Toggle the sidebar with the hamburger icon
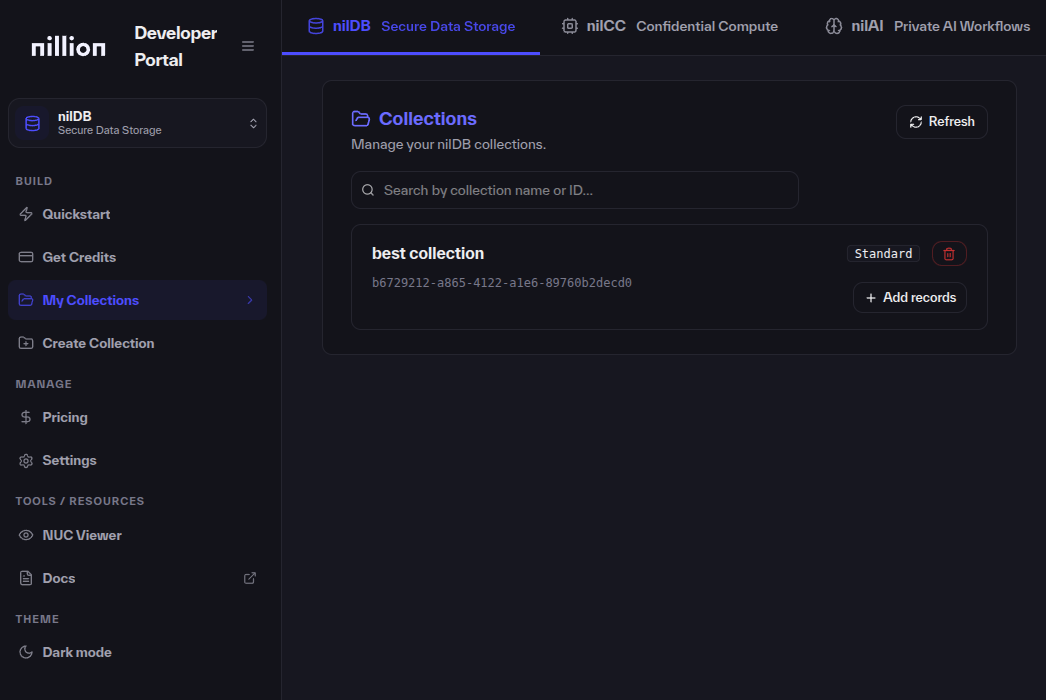The image size is (1046, 700). [247, 45]
